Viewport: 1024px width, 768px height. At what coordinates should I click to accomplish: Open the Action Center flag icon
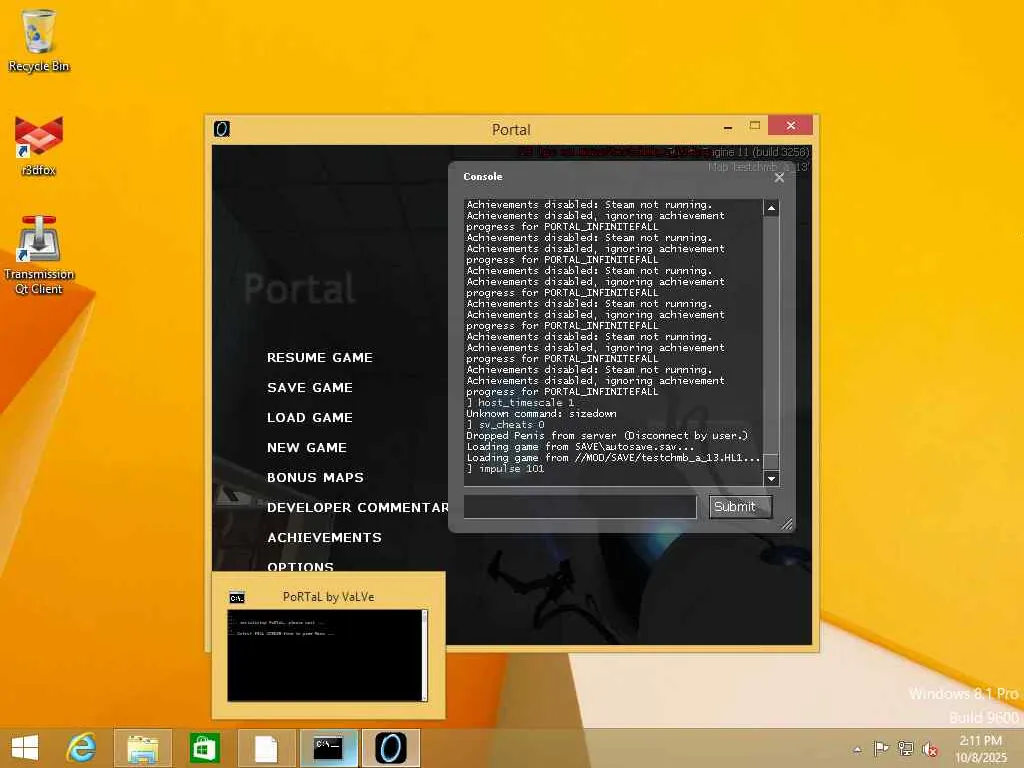pyautogui.click(x=880, y=748)
